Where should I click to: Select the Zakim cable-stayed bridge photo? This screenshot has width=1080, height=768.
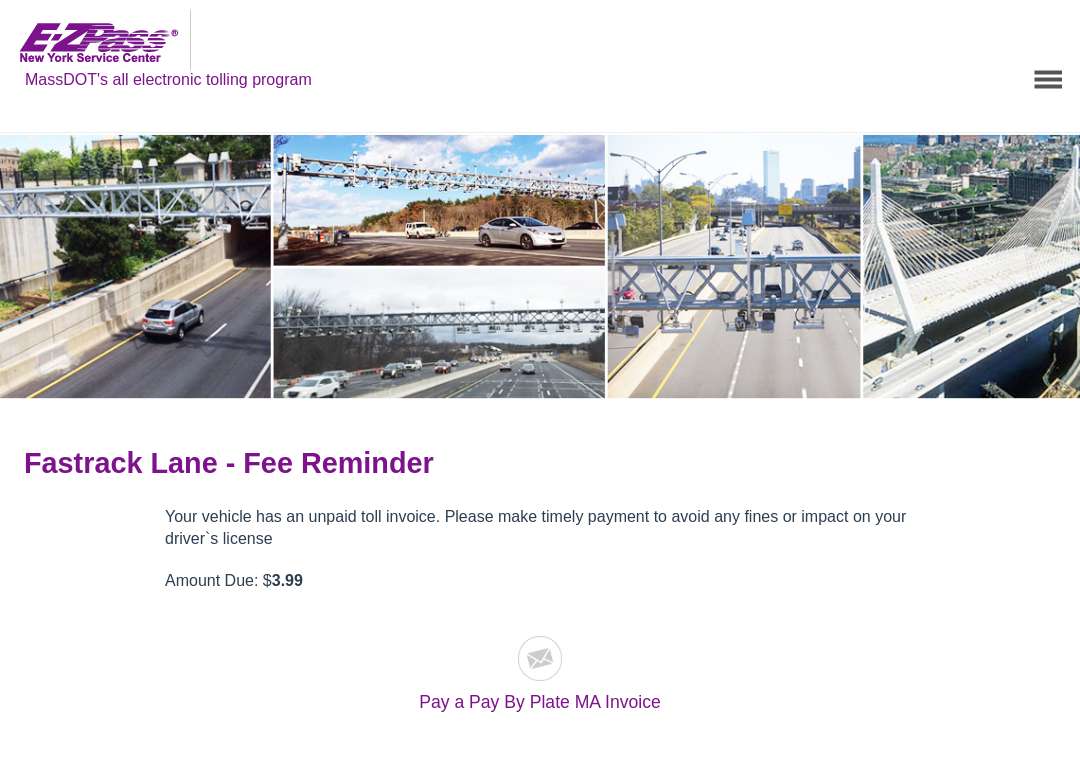coord(971,266)
